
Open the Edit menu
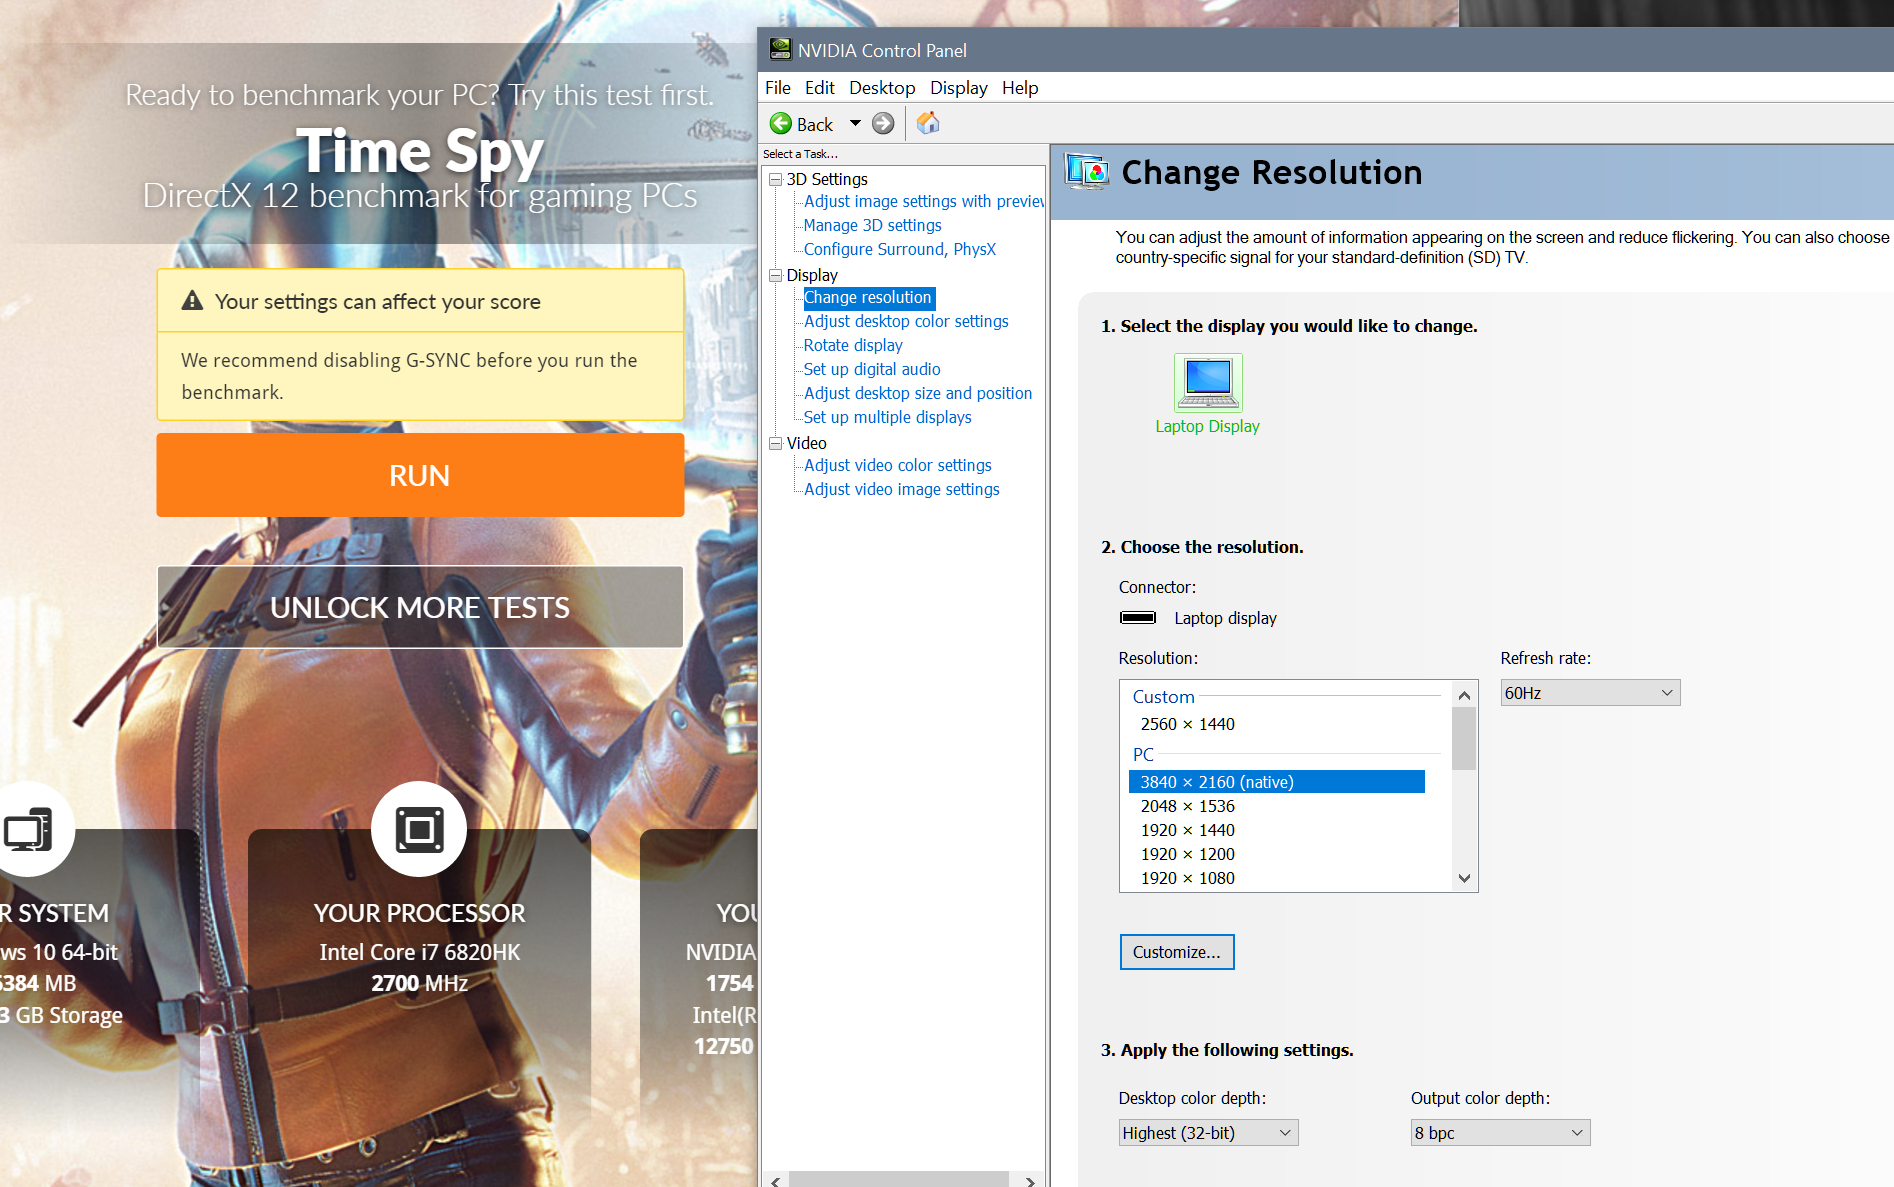(819, 87)
